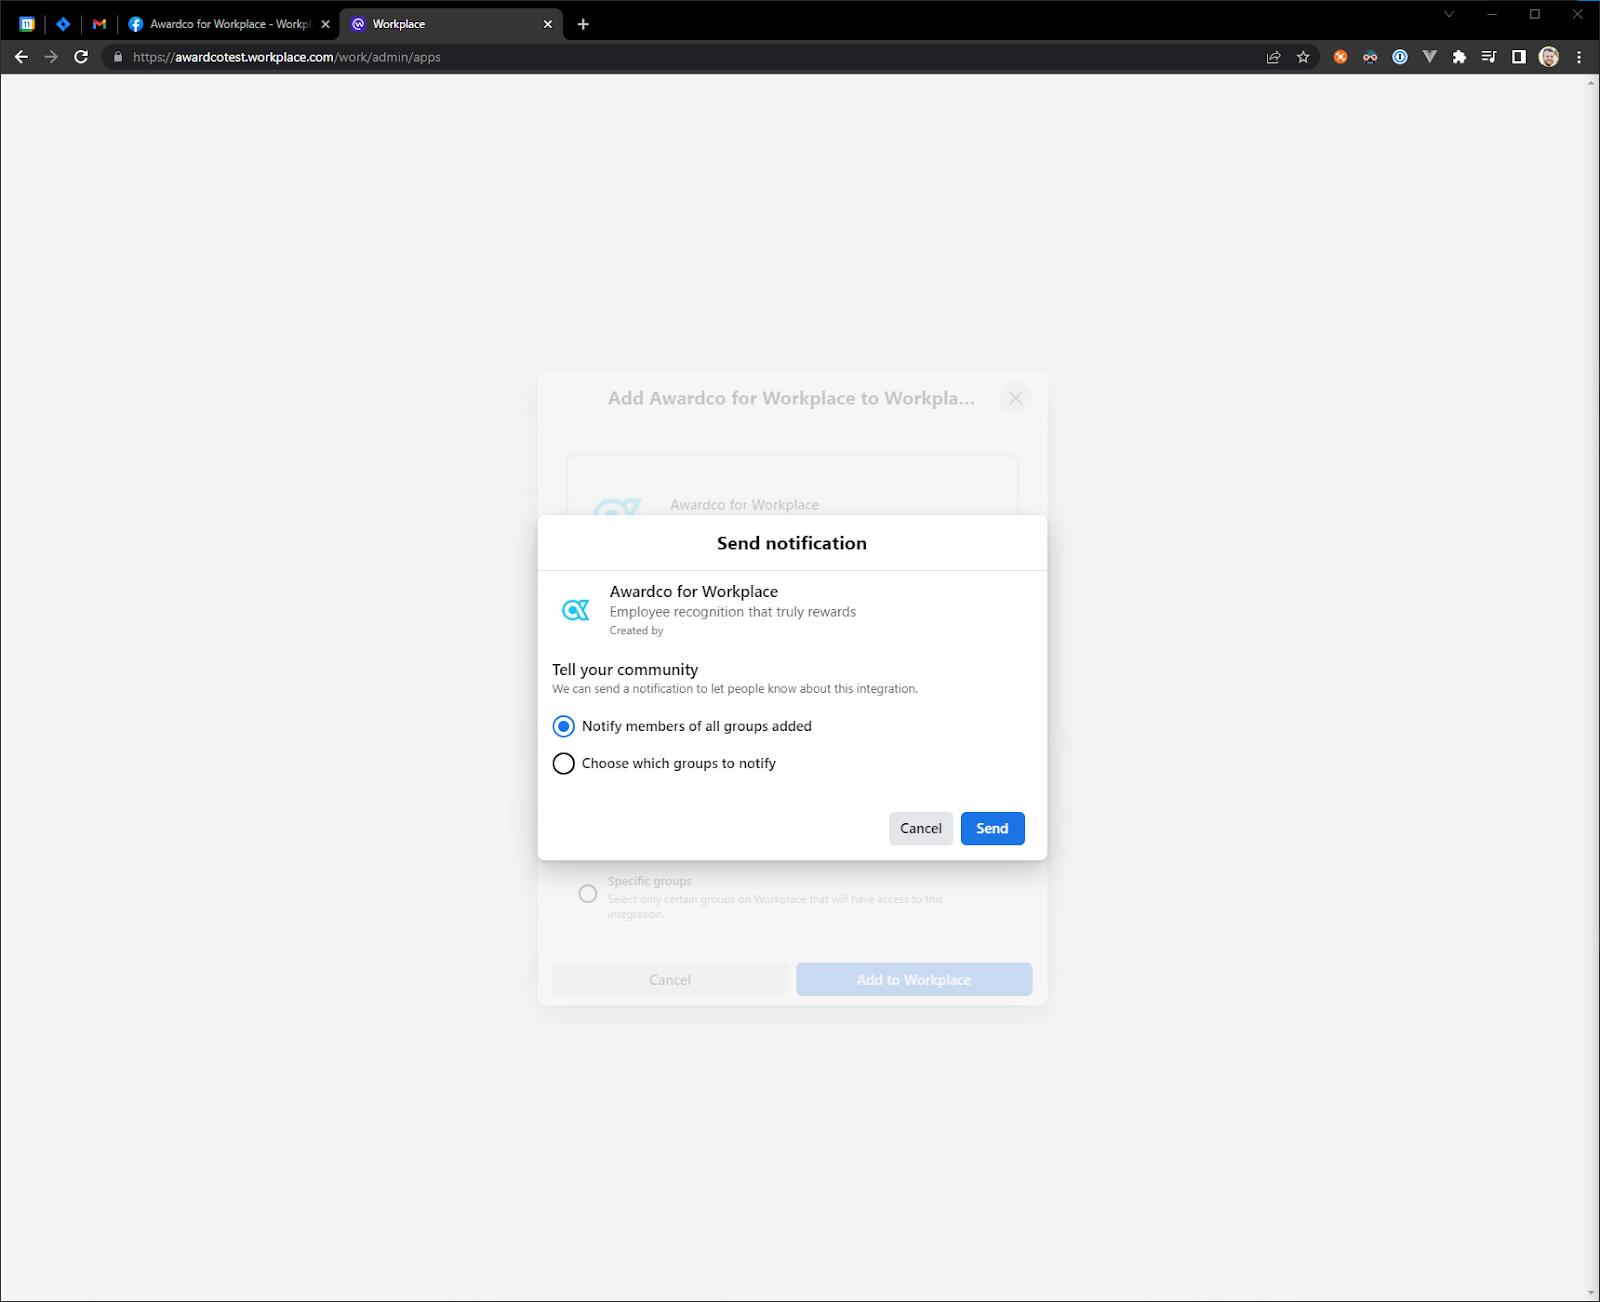
Task: Open the pinned Google Calendar tab
Action: tap(27, 24)
